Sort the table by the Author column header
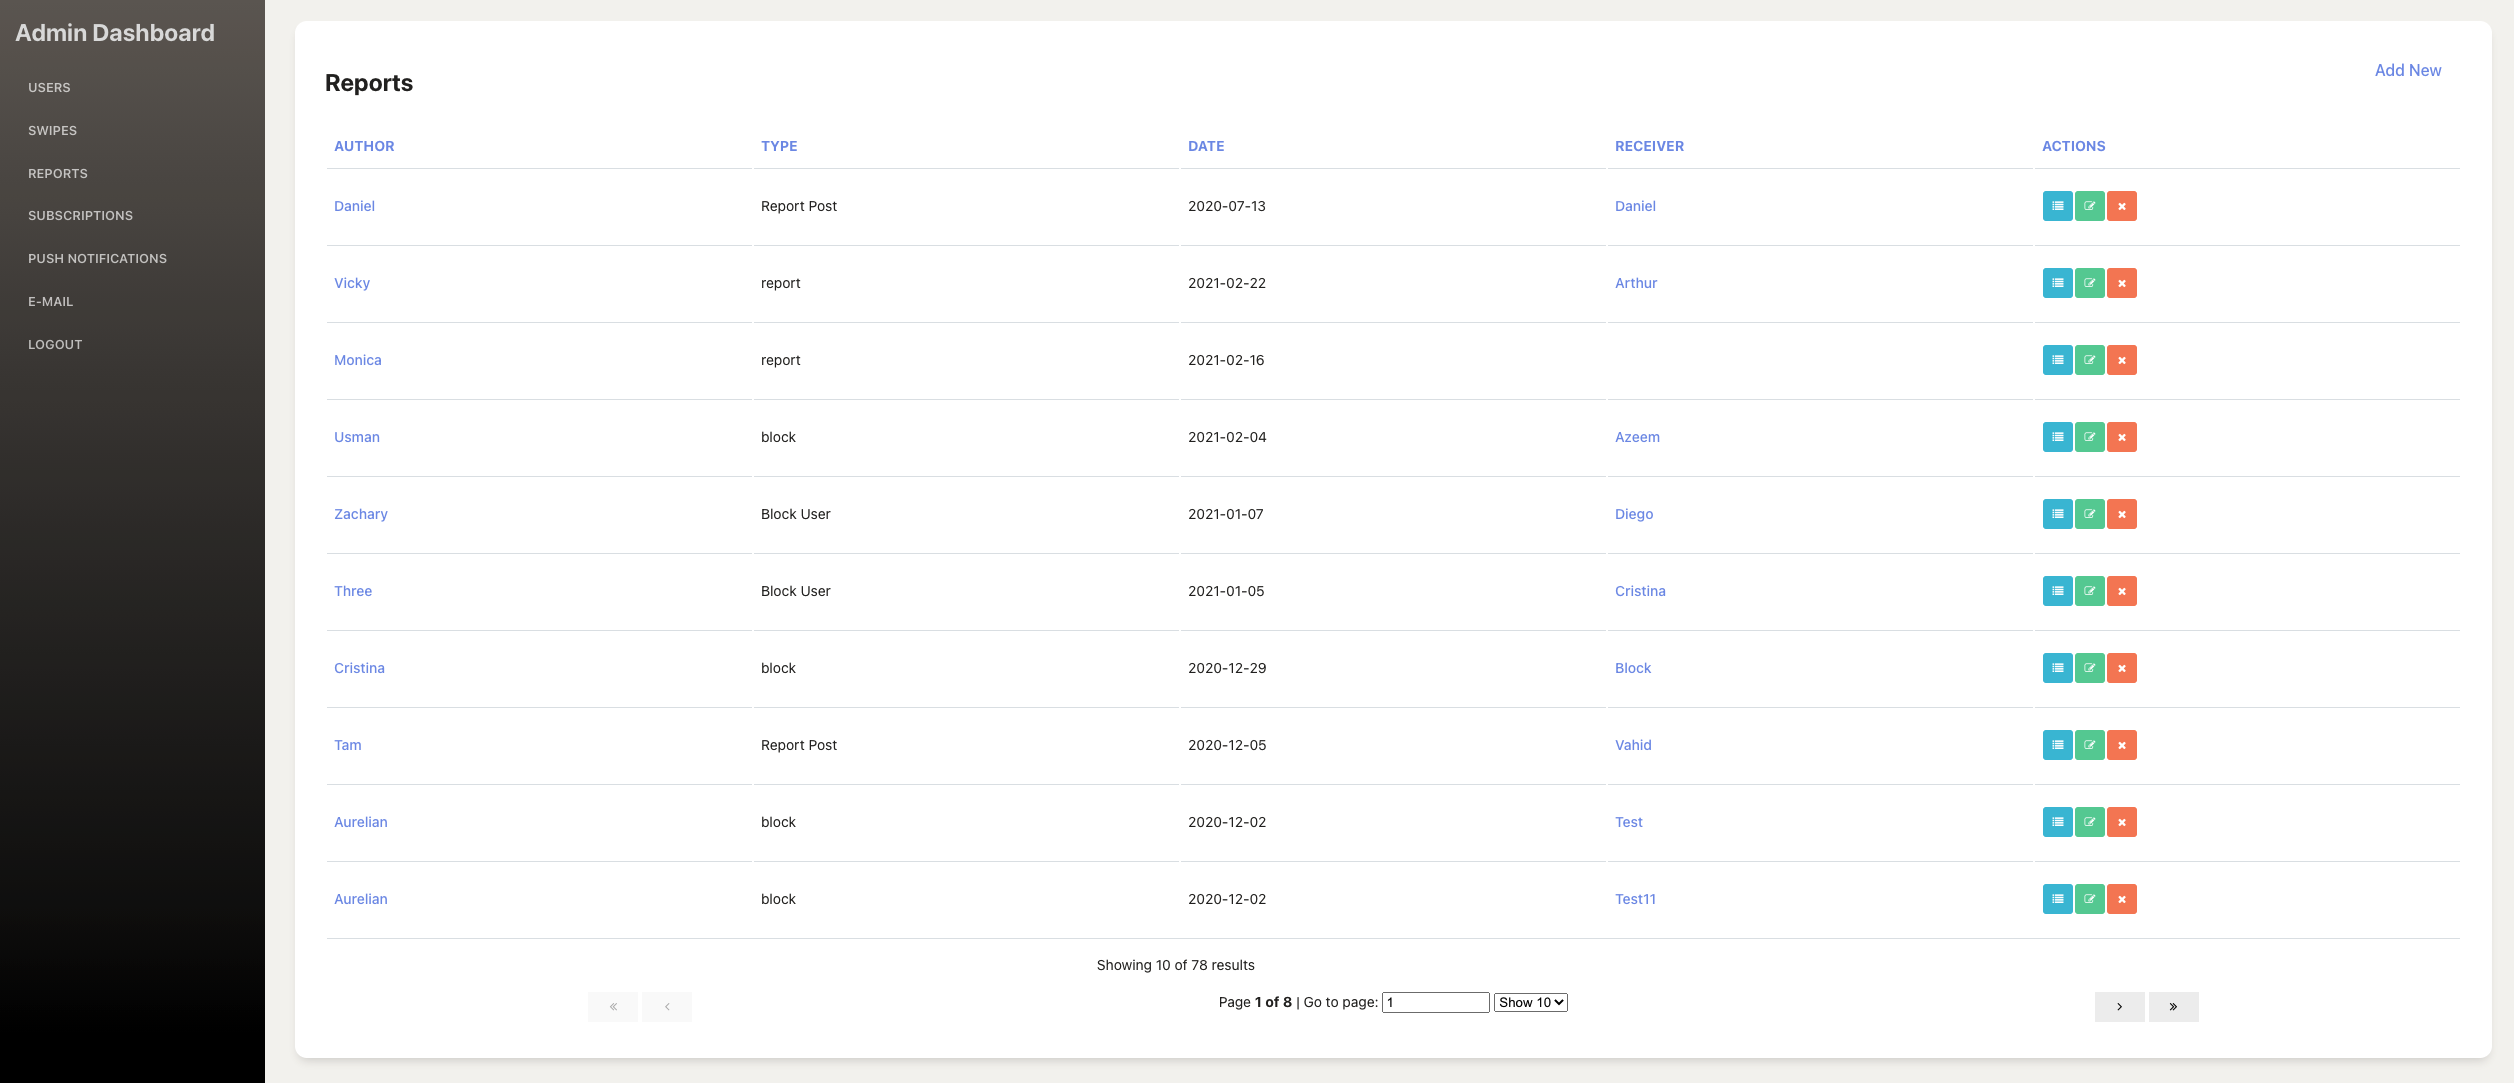 point(364,146)
